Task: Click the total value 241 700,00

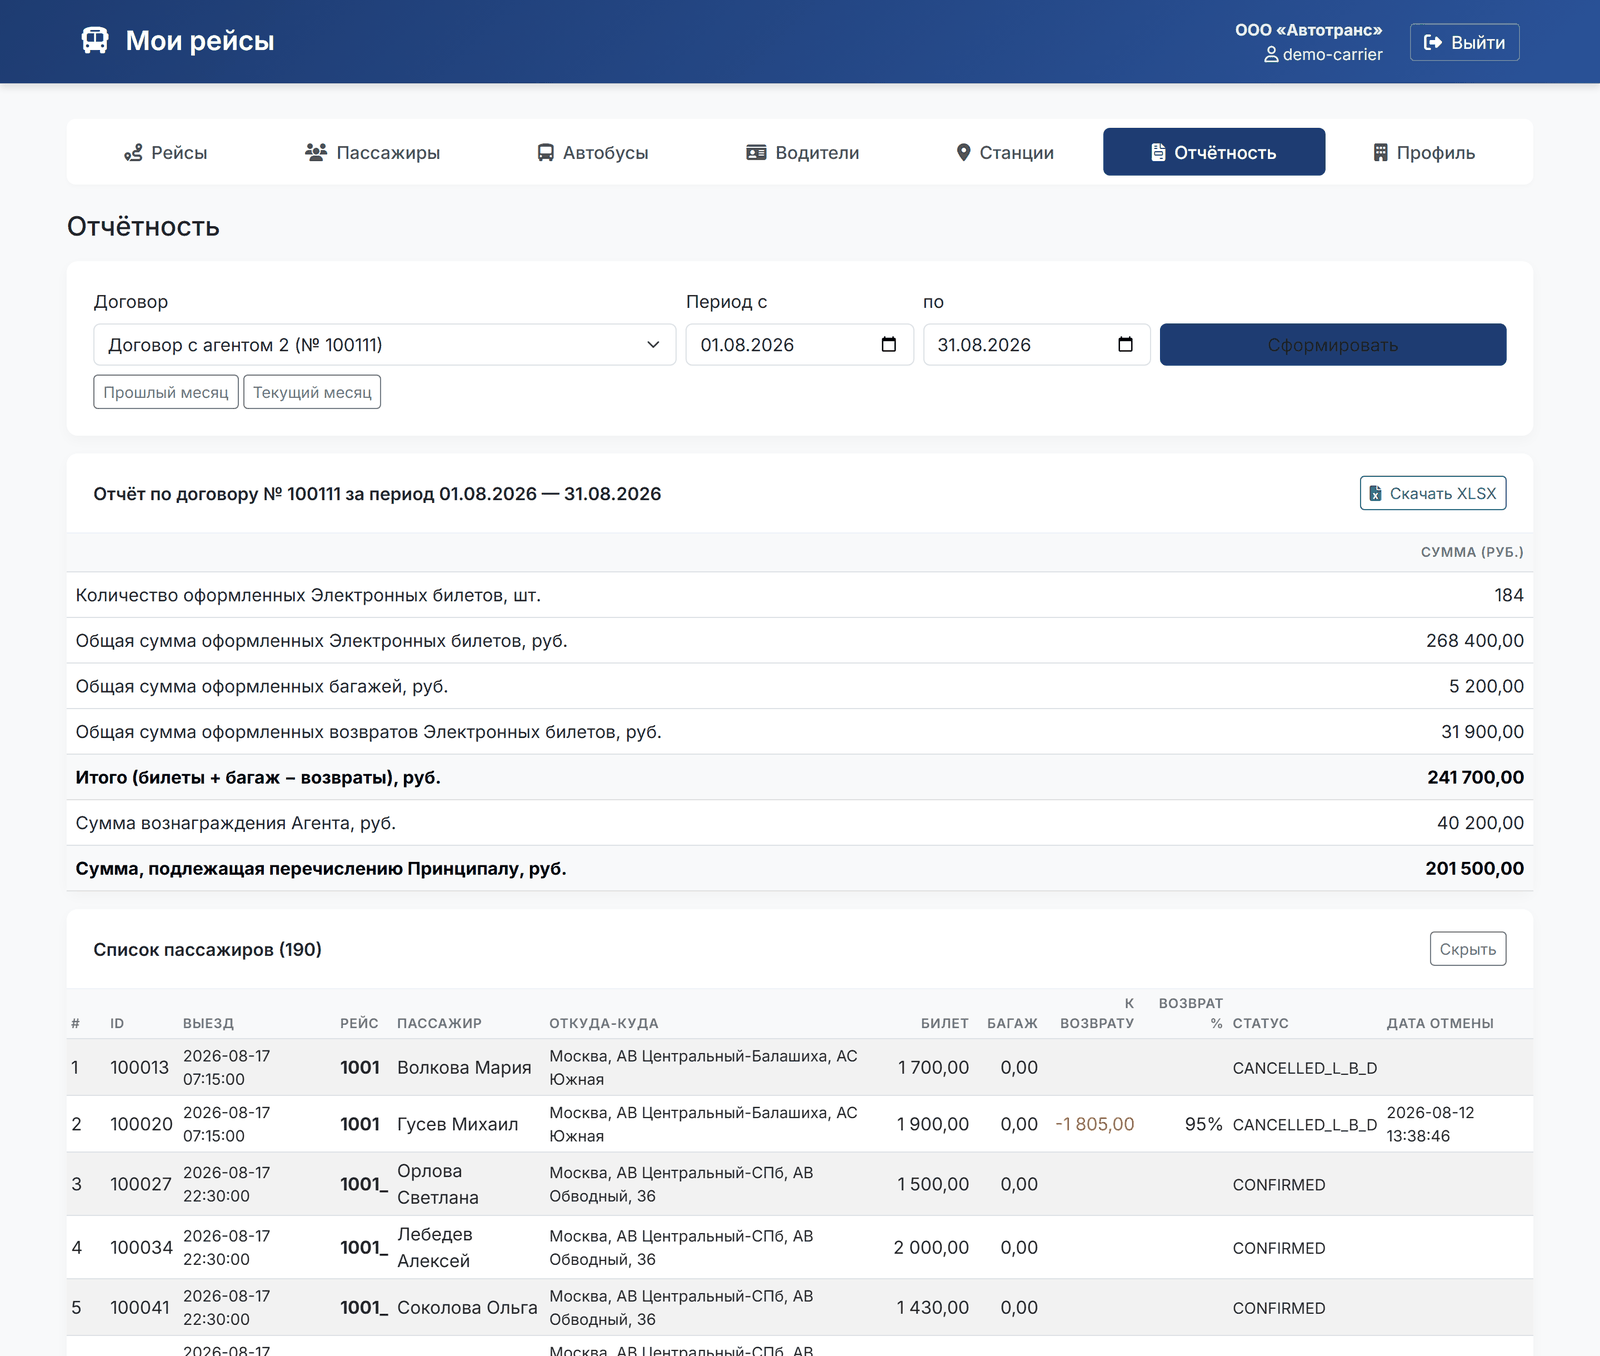Action: coord(1475,777)
